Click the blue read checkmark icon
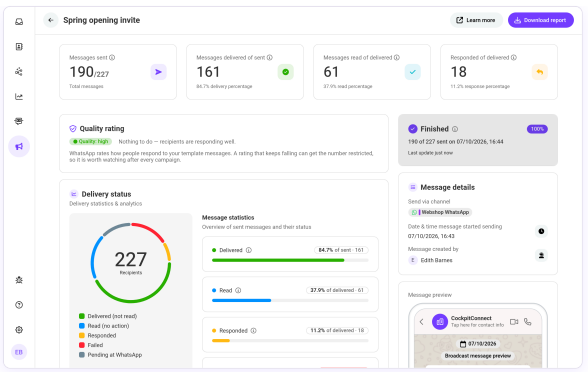Image resolution: width=588 pixels, height=372 pixels. 413,72
